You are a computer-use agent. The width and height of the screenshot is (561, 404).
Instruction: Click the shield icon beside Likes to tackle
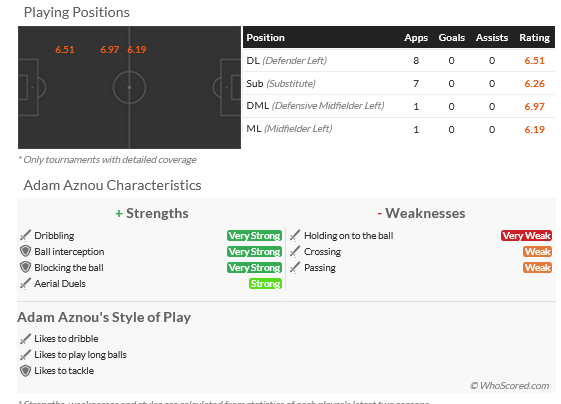coord(25,370)
